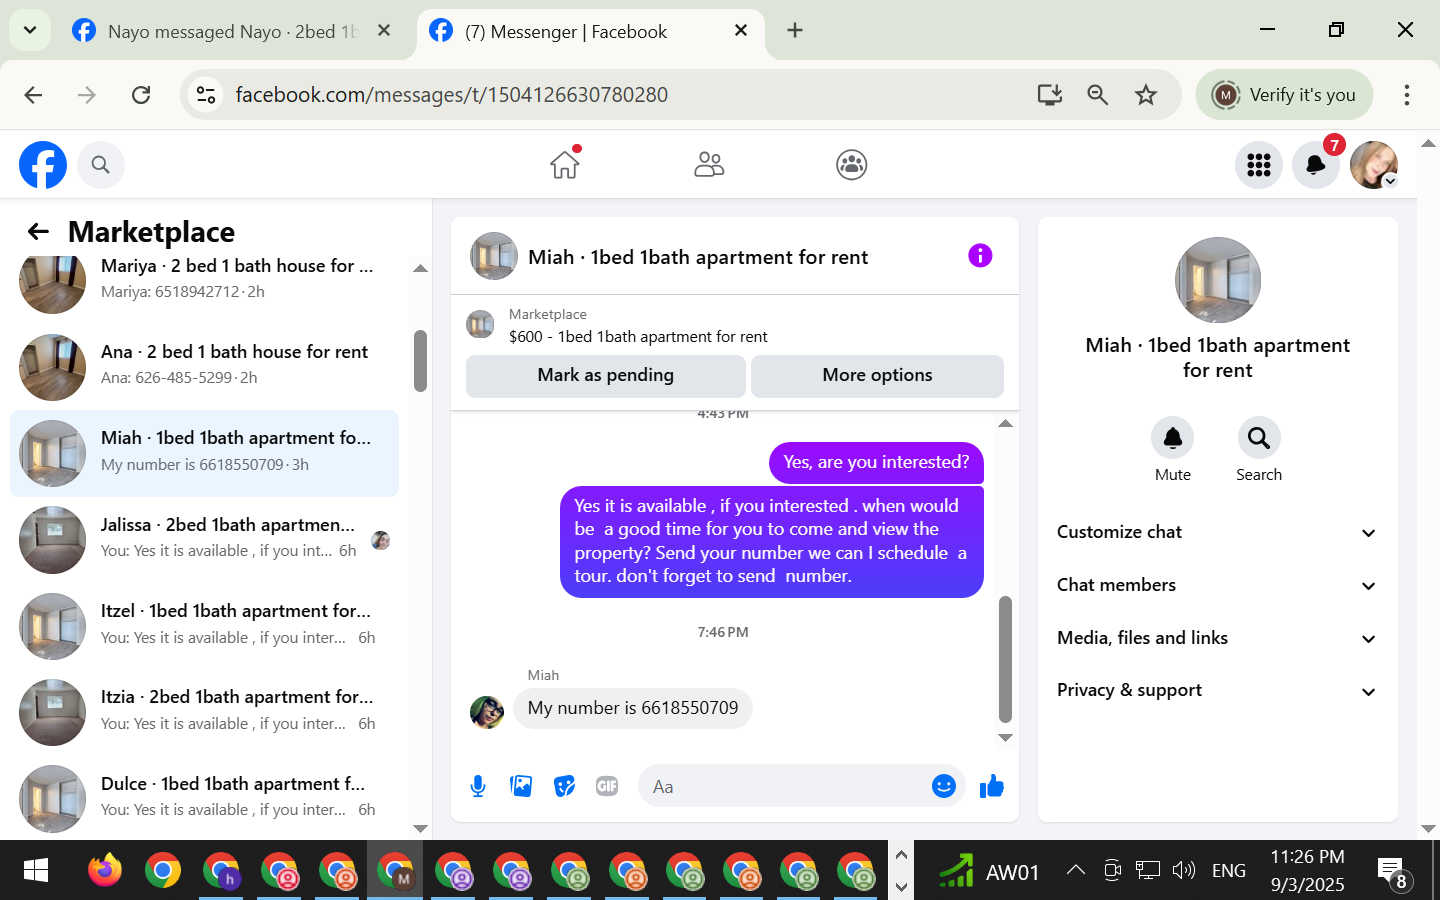Click Miah's avatar beside her message

click(x=487, y=712)
